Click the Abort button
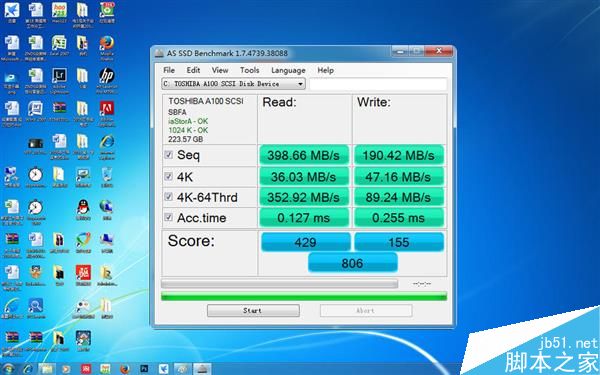 [366, 310]
